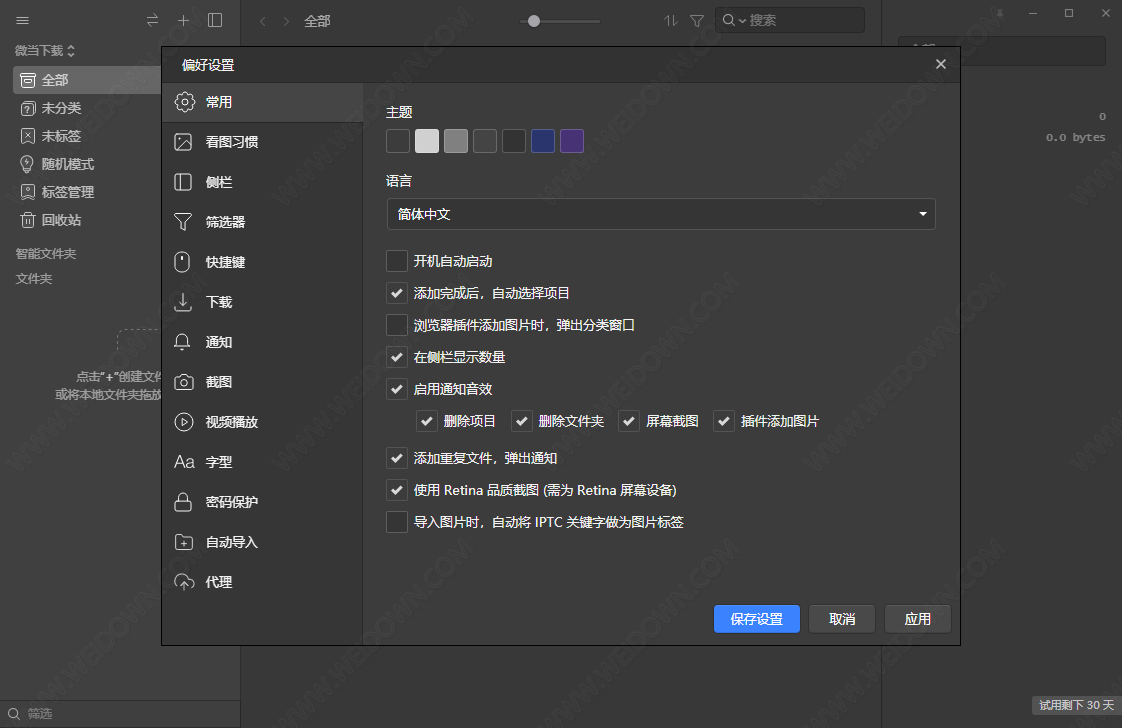Click the thumbnail size slider handle
Screen dimensions: 1122x728
(x=534, y=21)
